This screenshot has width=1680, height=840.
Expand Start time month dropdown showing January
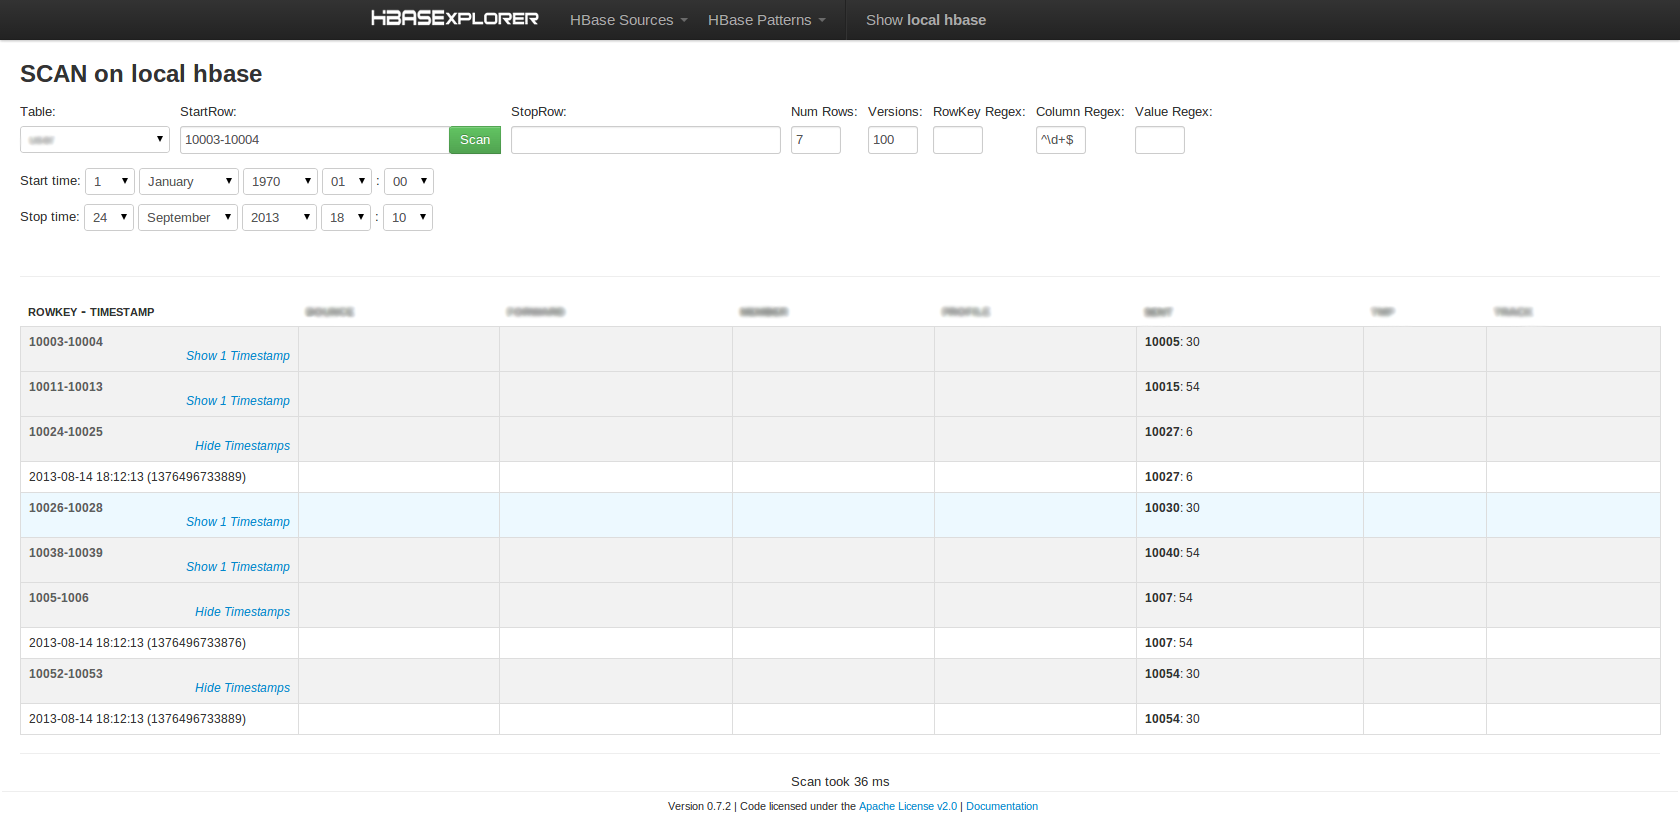point(188,182)
